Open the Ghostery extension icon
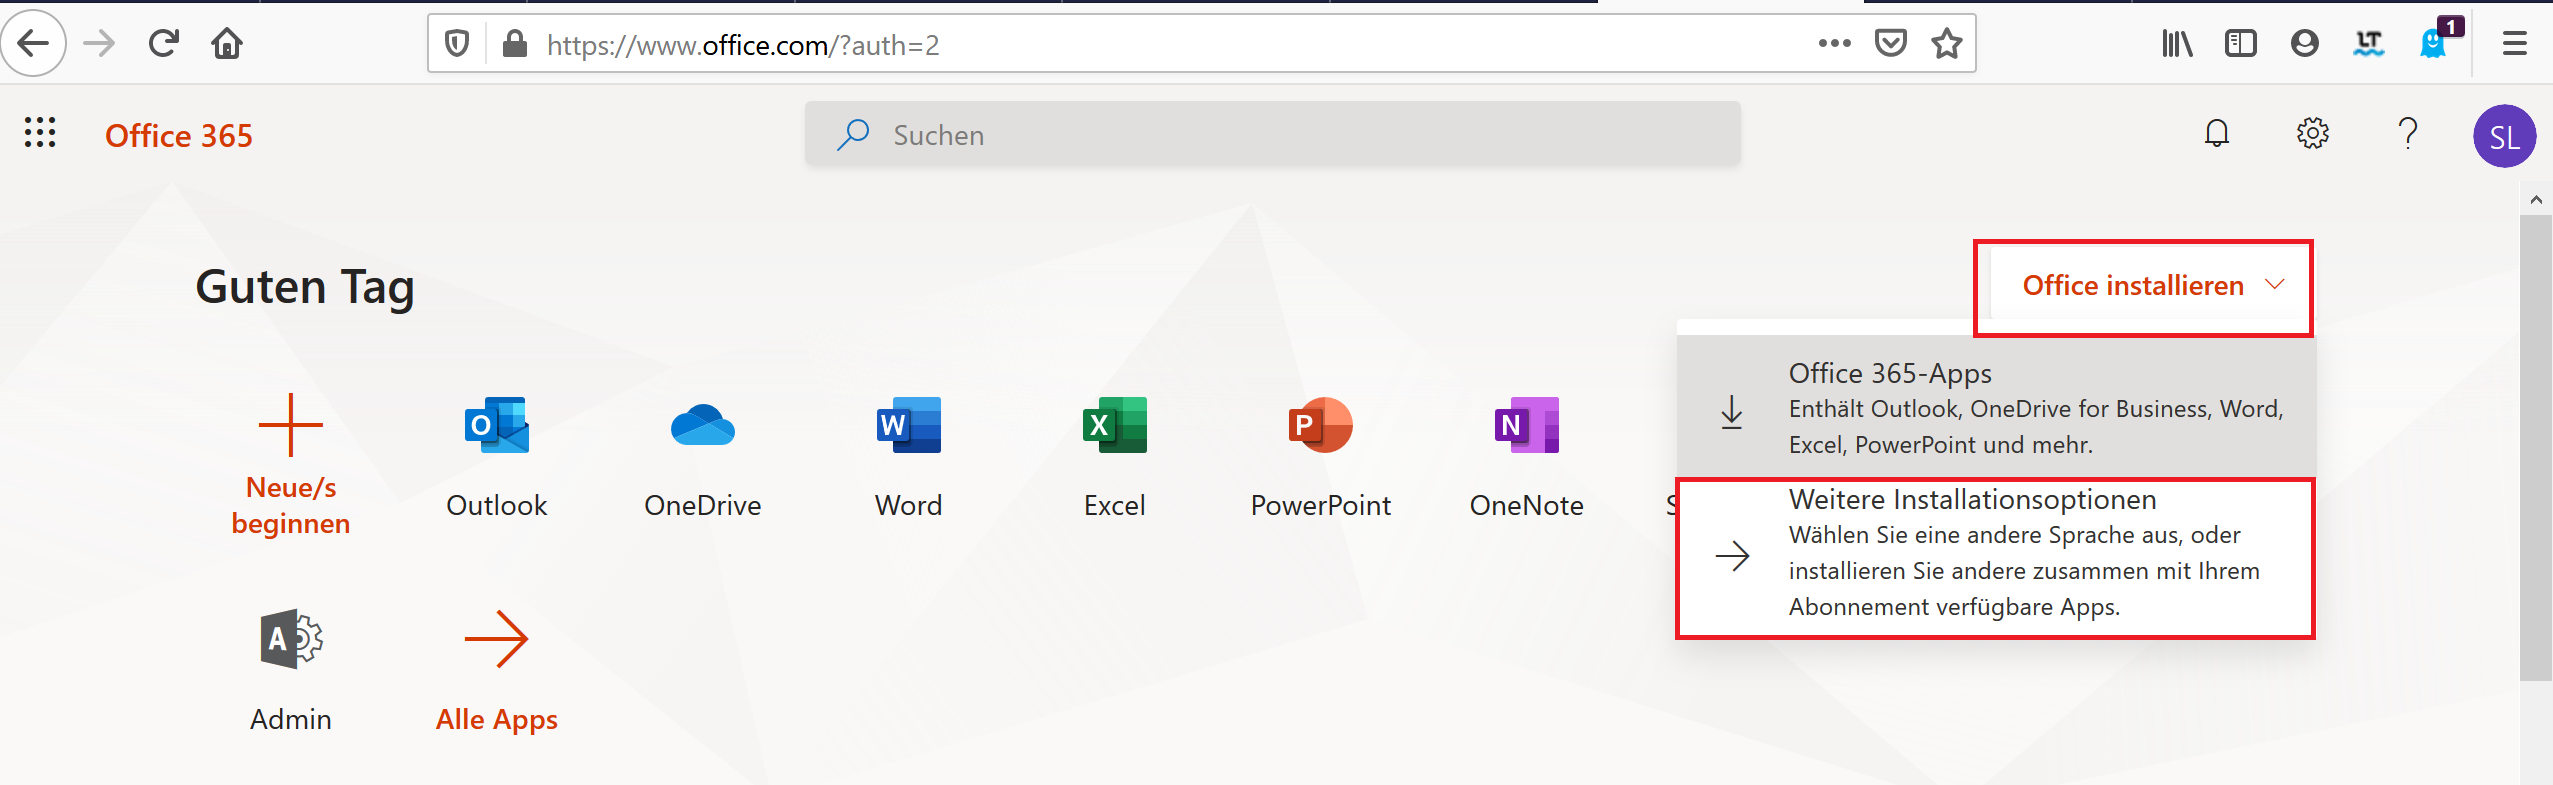 pos(2434,42)
